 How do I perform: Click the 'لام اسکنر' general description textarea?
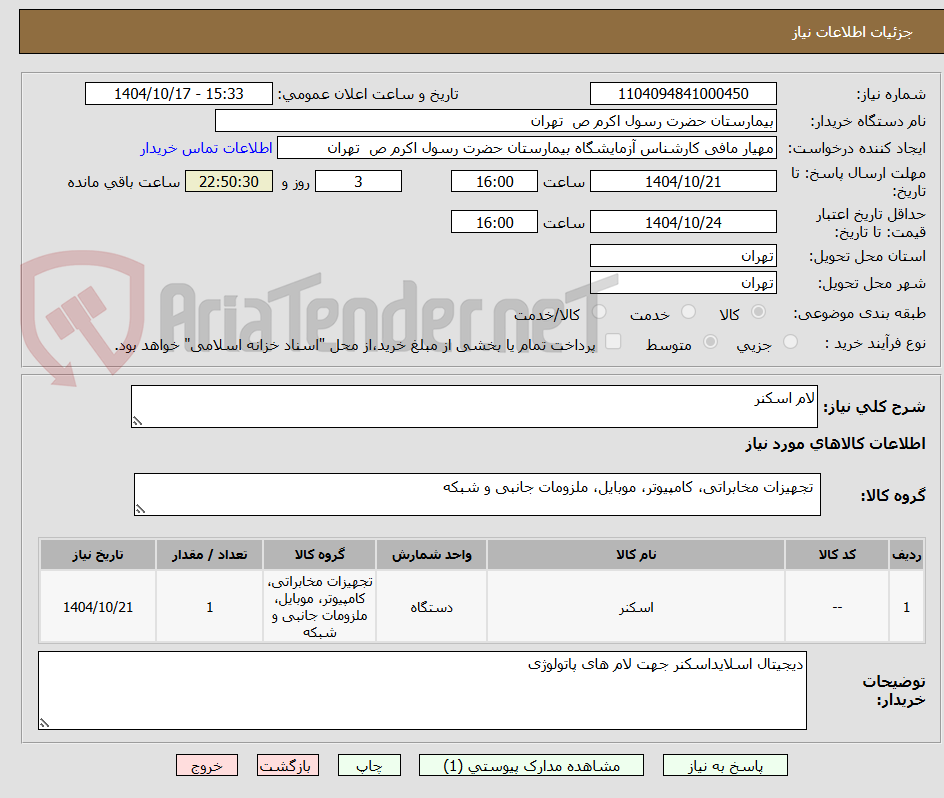[x=474, y=407]
